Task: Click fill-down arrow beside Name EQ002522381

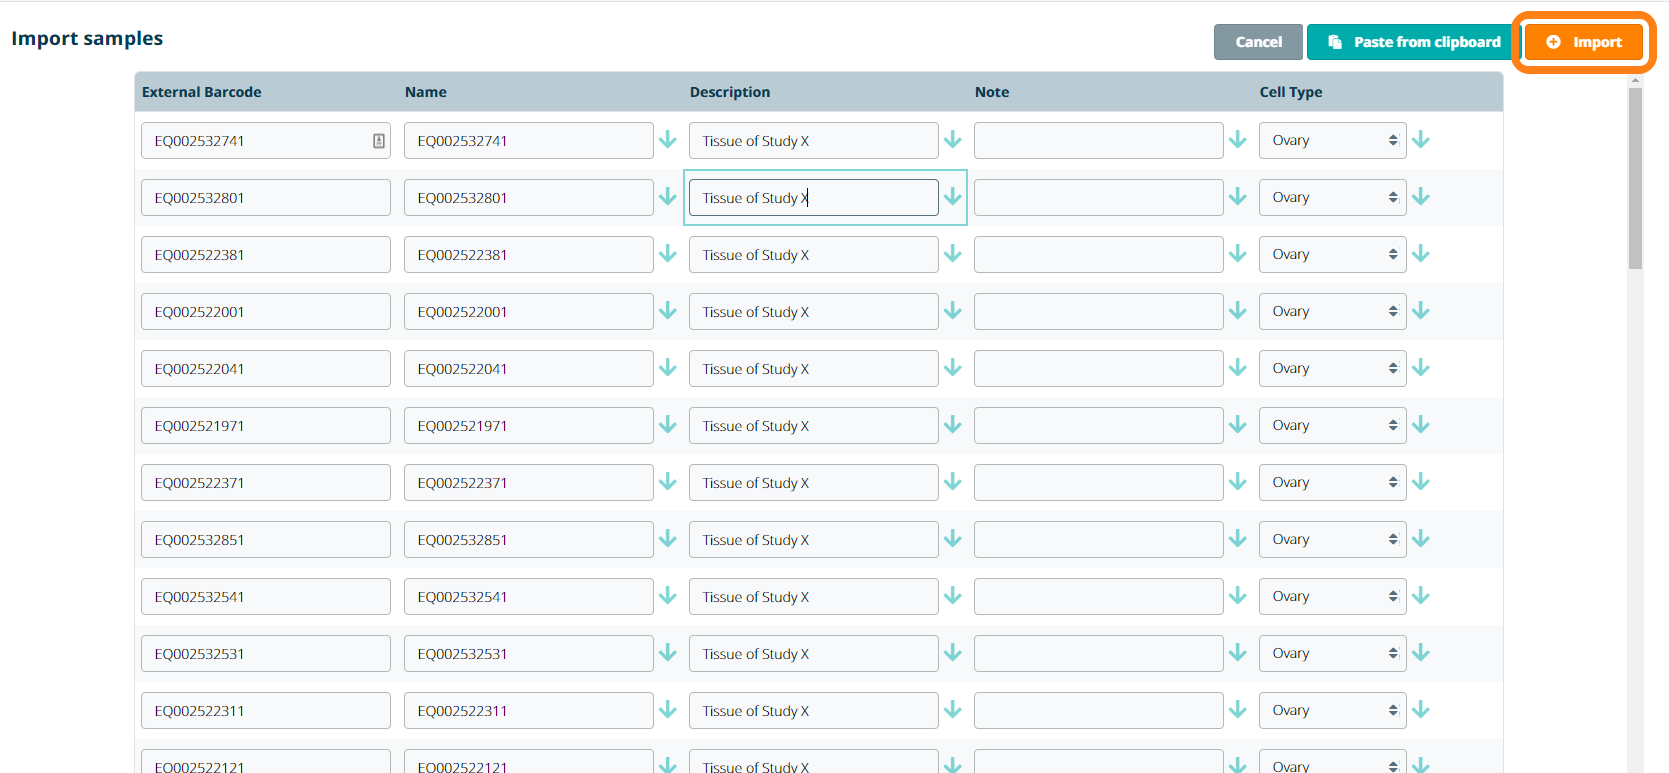Action: click(668, 254)
